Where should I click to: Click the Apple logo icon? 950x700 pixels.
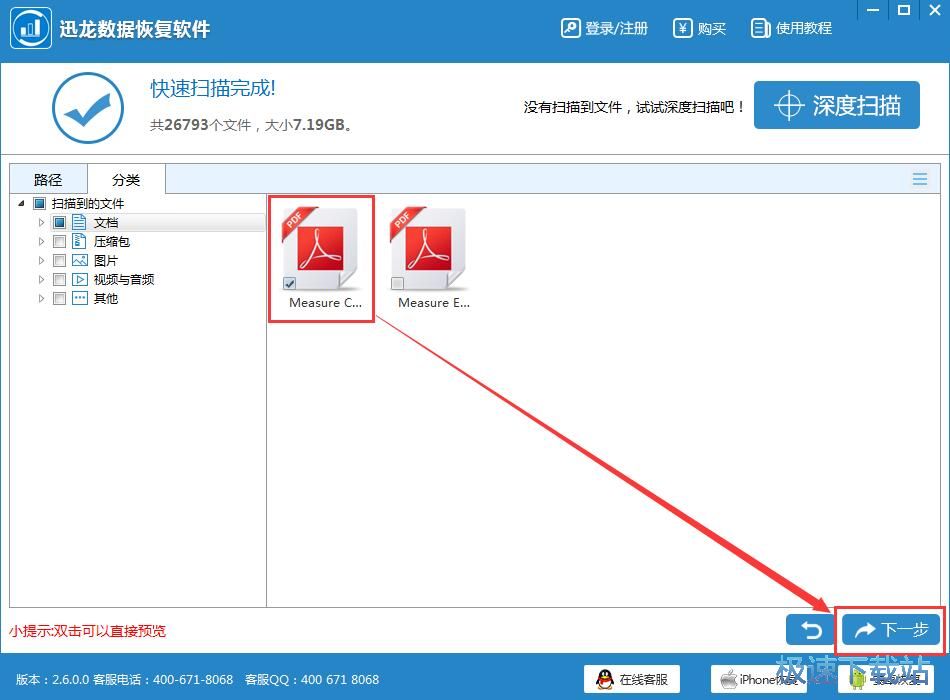(728, 679)
